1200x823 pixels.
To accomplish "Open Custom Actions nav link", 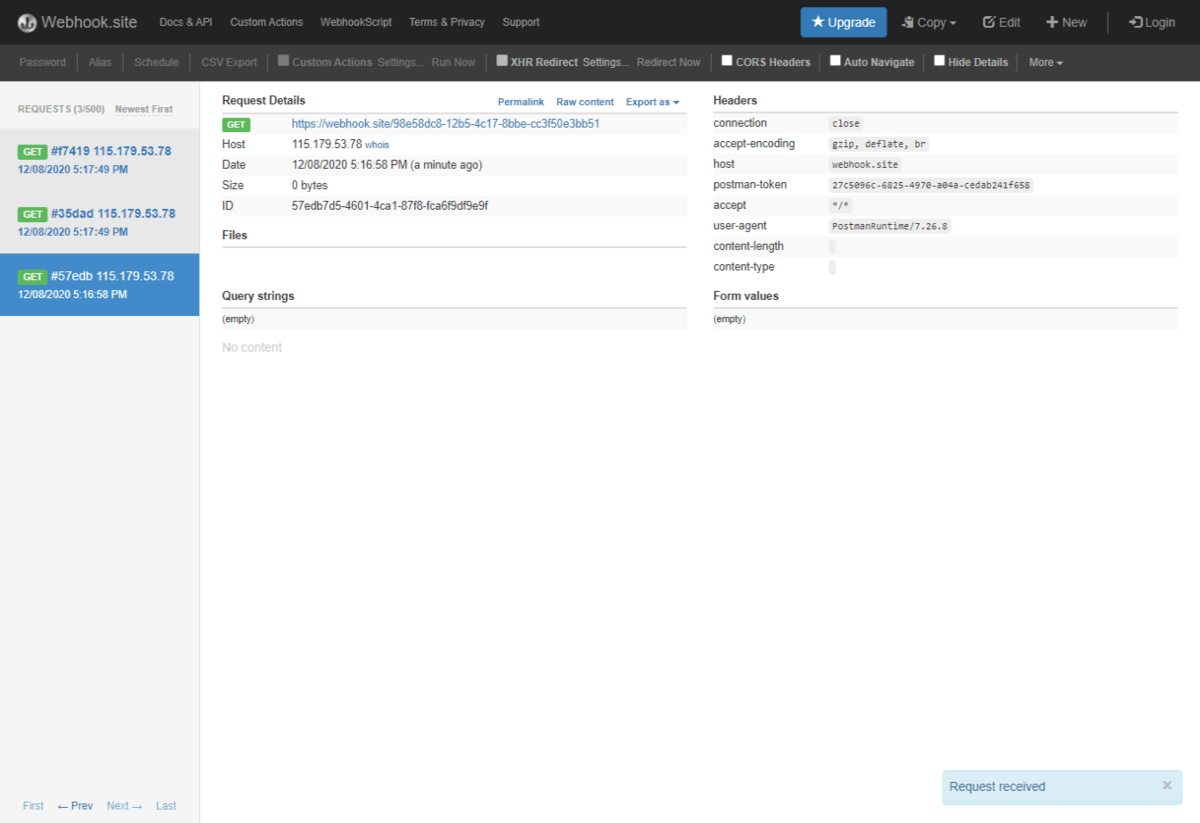I will pyautogui.click(x=266, y=22).
